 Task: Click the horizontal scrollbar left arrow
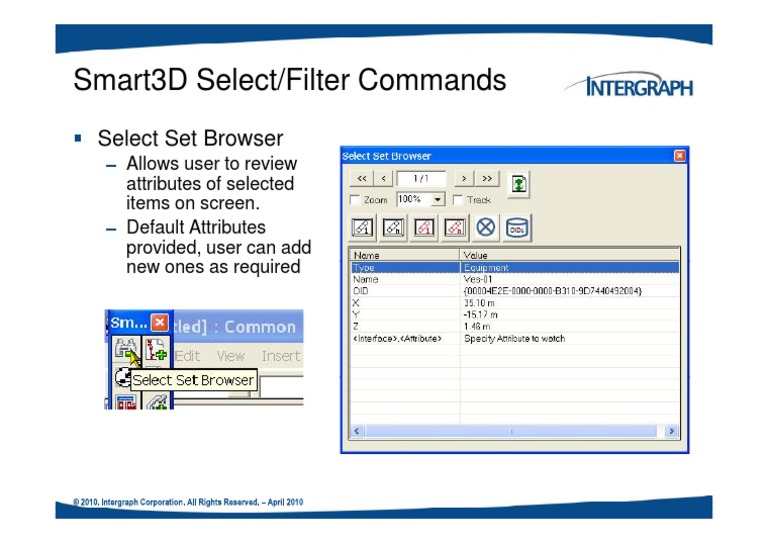coord(357,431)
